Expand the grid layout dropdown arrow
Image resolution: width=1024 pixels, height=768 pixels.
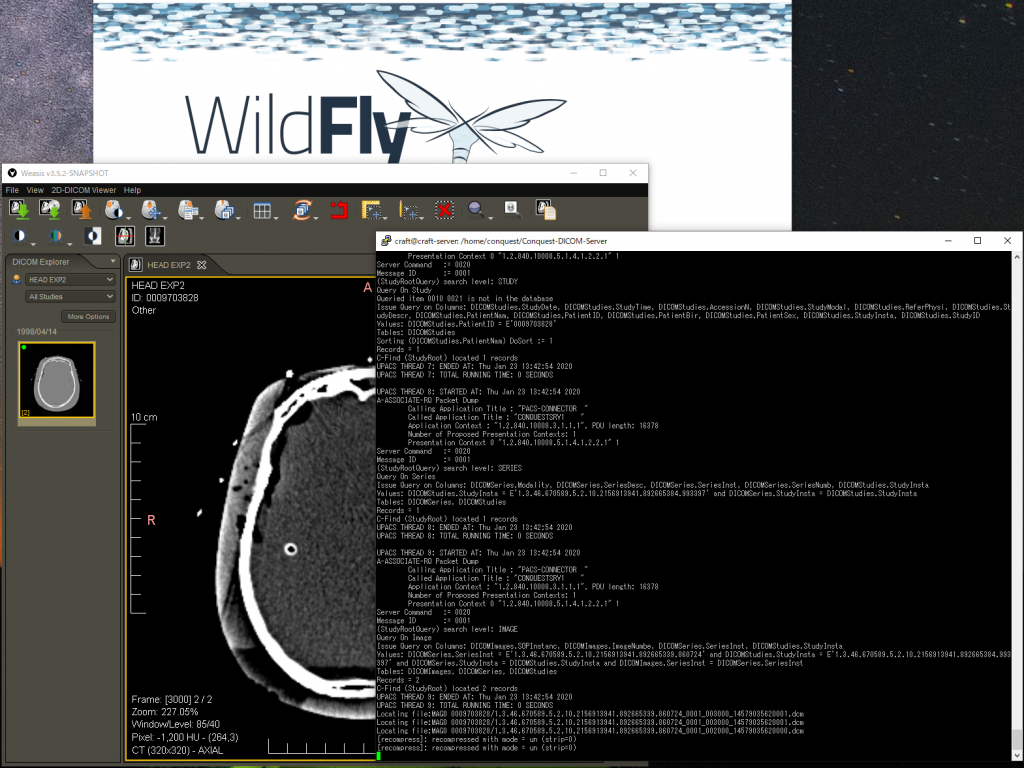pos(276,217)
